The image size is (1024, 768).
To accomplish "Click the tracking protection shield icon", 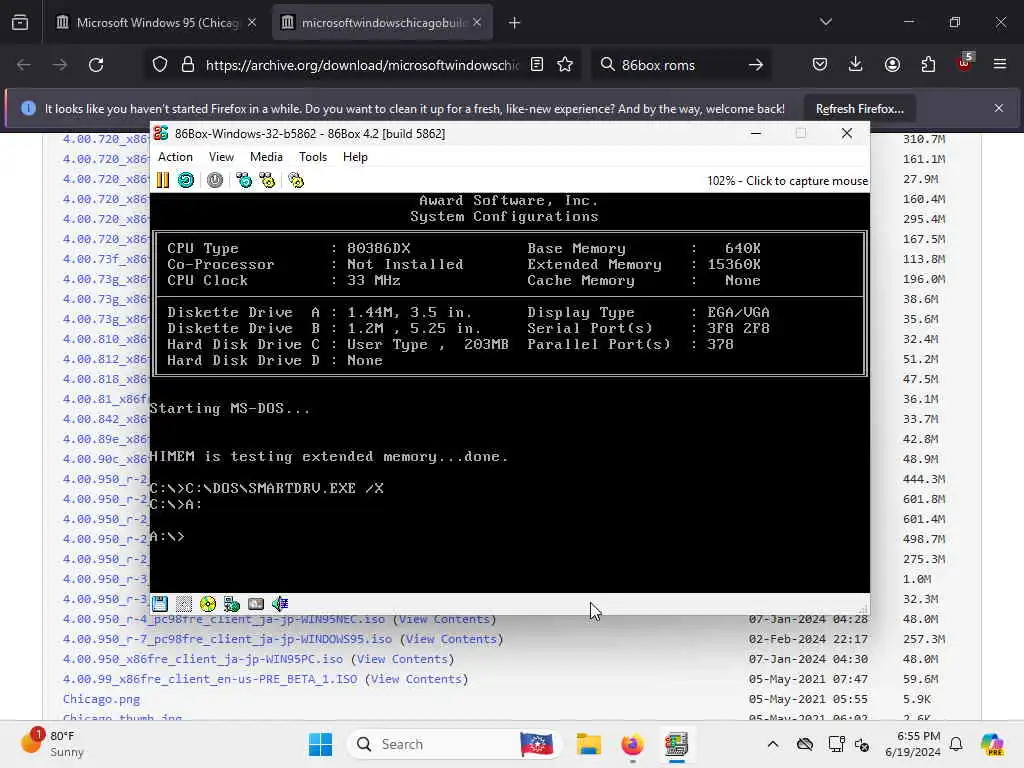I will pos(160,65).
